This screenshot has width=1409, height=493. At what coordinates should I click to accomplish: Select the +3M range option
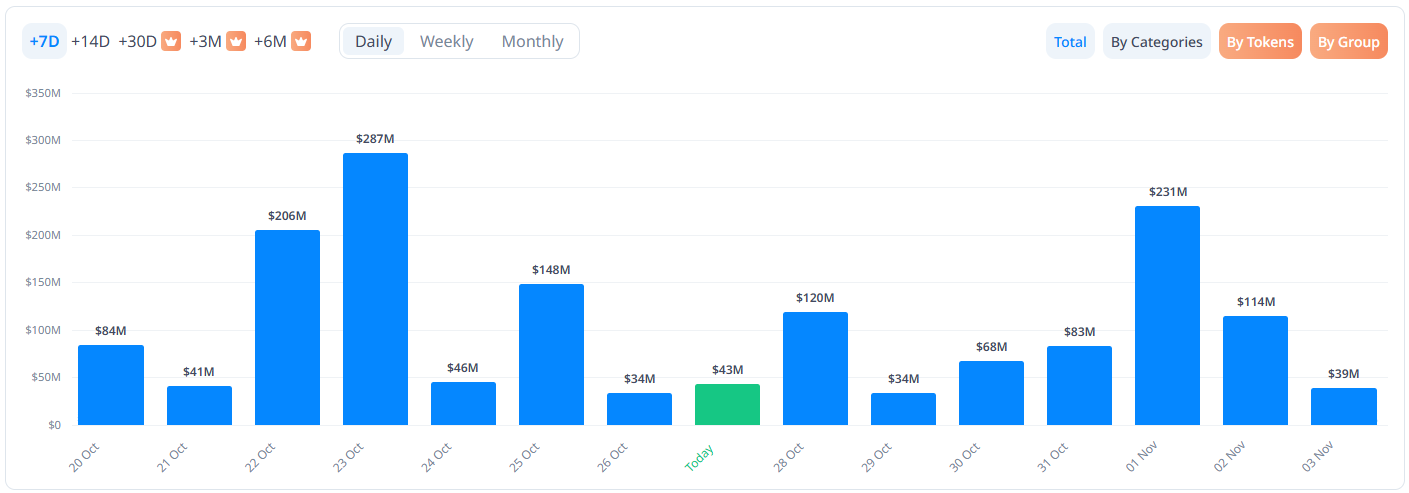coord(205,42)
